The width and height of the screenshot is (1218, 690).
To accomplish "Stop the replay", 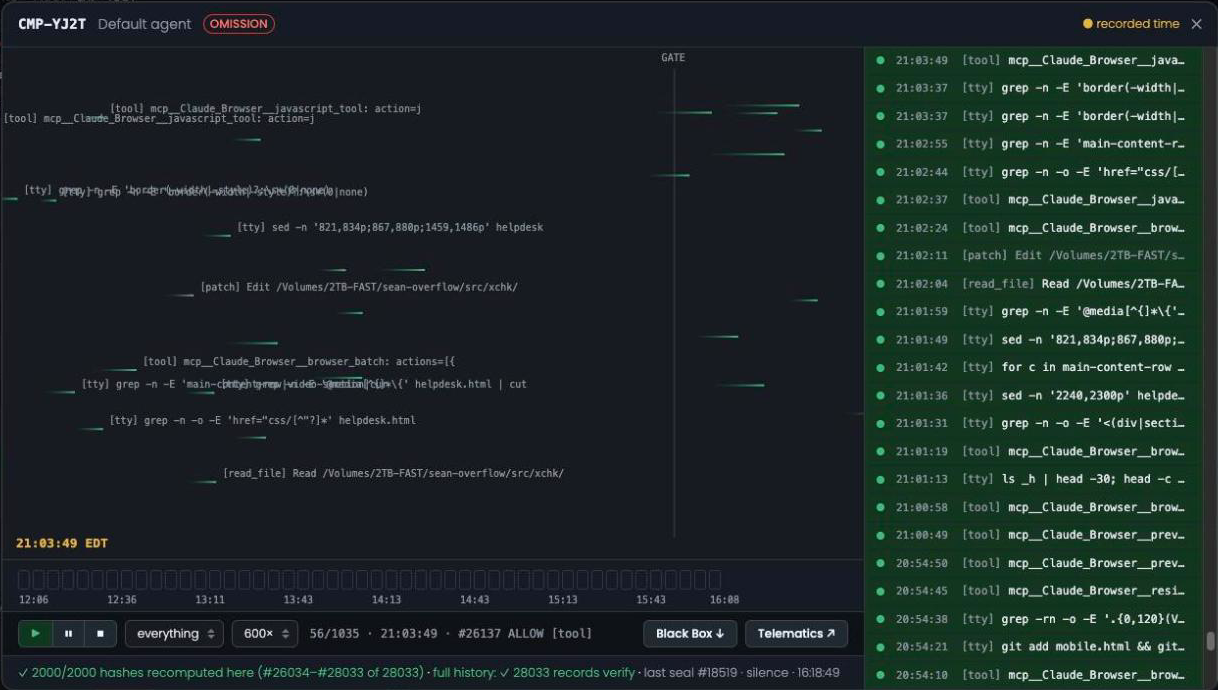I will [100, 633].
